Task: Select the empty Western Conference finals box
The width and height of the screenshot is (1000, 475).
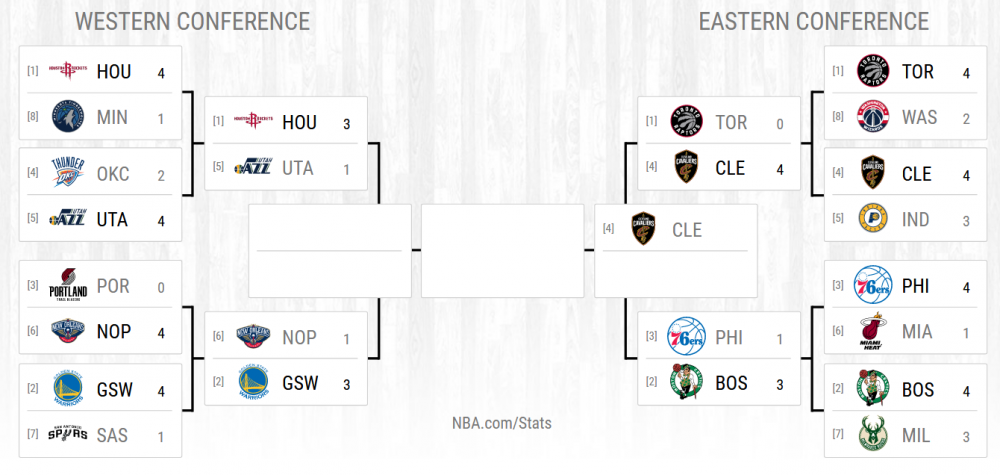Action: pyautogui.click(x=329, y=250)
